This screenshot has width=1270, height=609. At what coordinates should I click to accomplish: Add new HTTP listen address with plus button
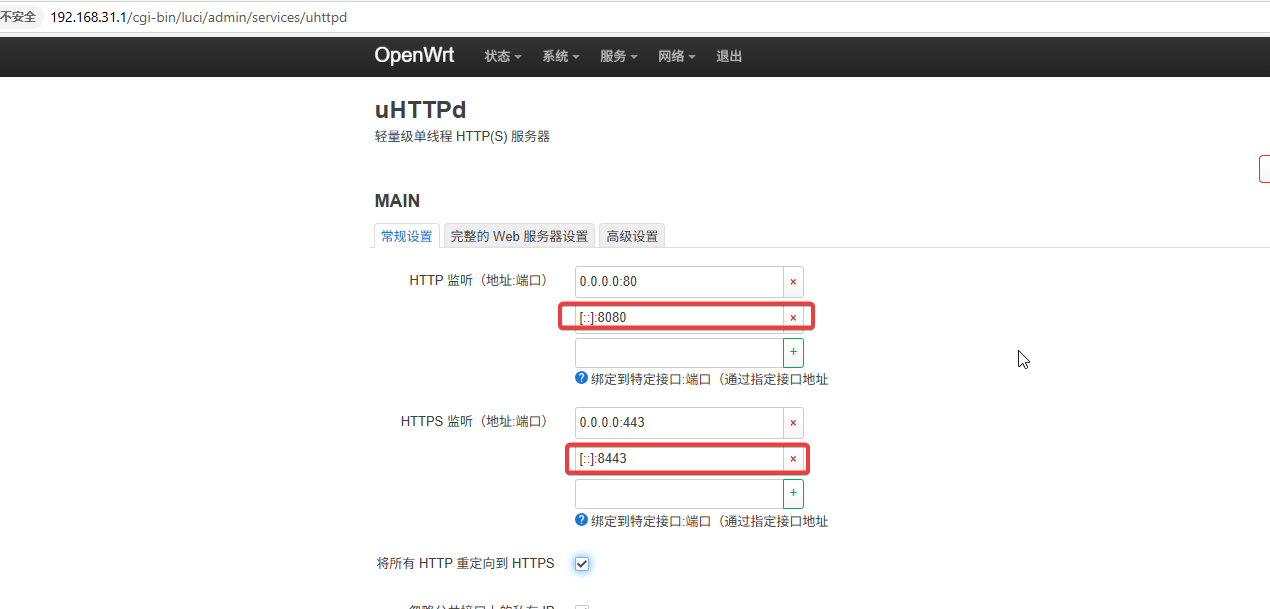[793, 353]
